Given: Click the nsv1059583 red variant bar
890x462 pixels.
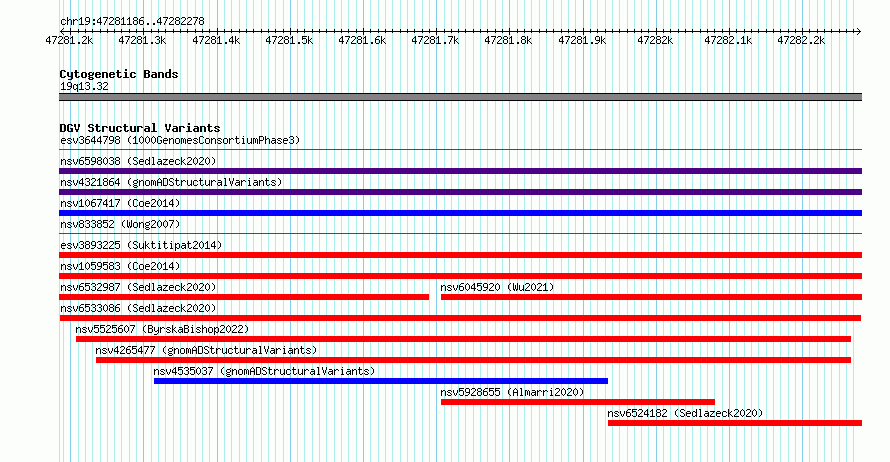Looking at the screenshot, I should click(x=460, y=276).
